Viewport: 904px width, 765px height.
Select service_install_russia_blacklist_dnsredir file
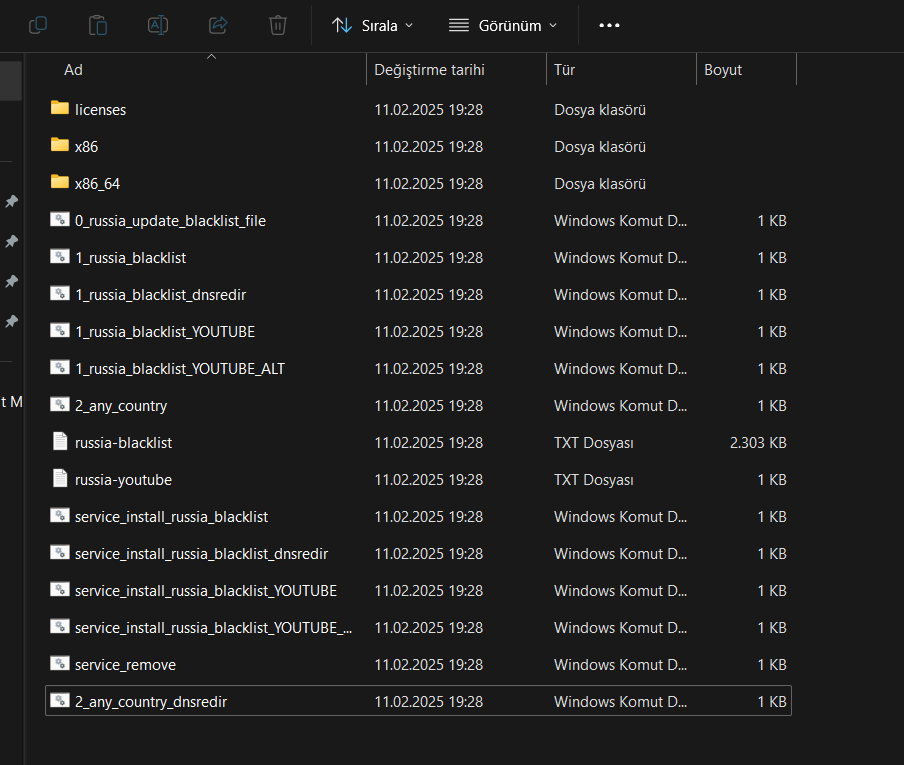201,554
